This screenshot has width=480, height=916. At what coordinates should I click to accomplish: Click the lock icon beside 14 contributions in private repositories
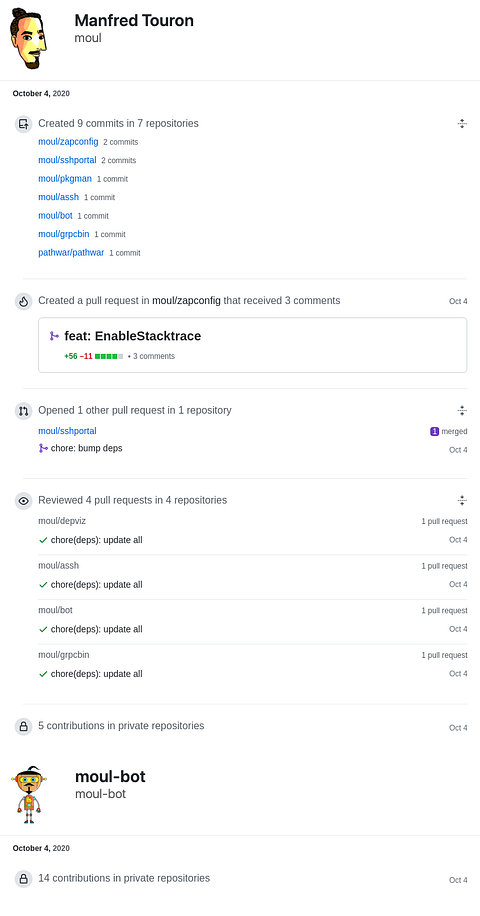coord(23,879)
